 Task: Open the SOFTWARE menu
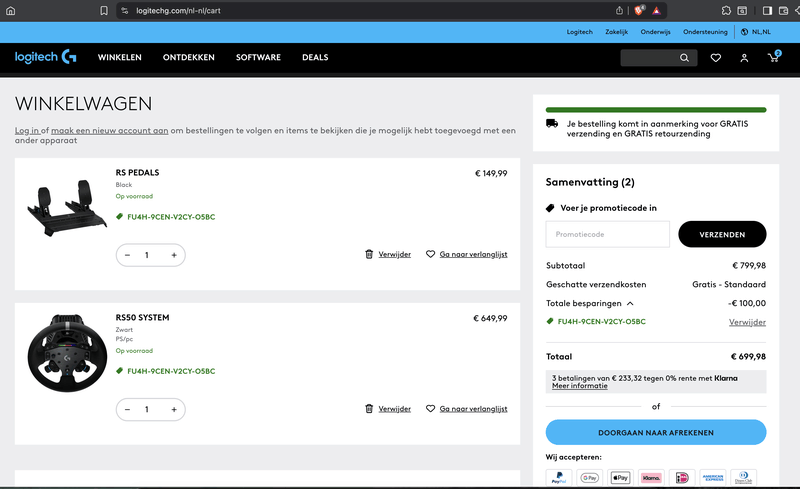coord(258,57)
